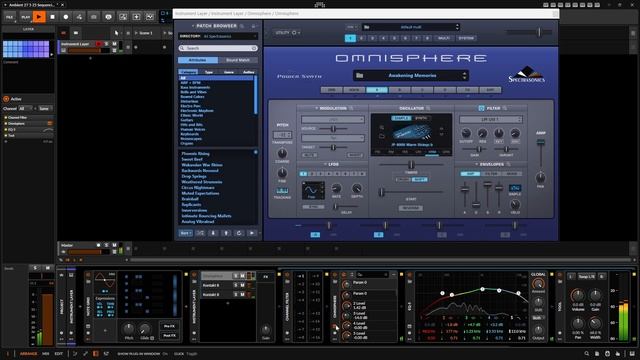Open the SYSTEM page
Image resolution: width=640 pixels, height=360 pixels.
(466, 38)
